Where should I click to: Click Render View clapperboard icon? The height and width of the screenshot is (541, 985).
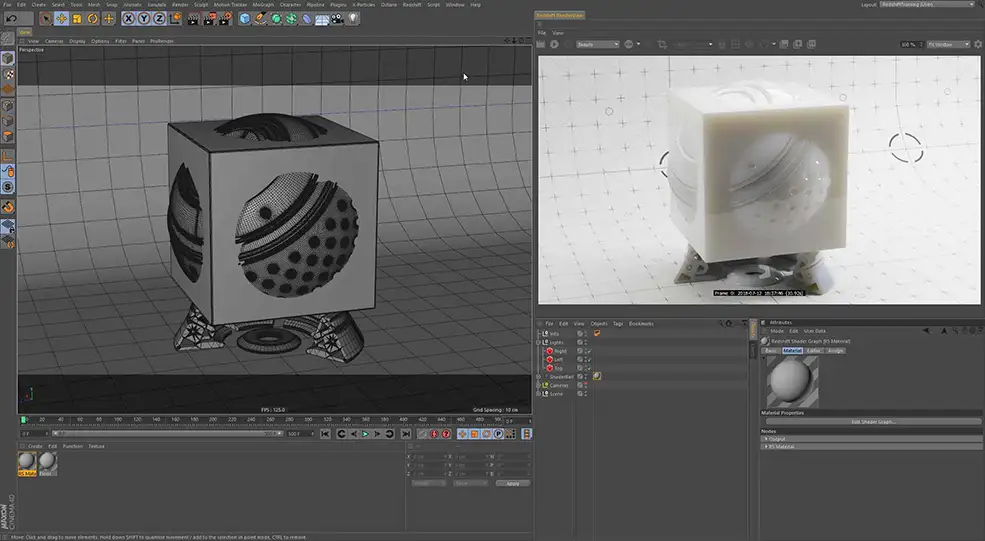(x=193, y=19)
